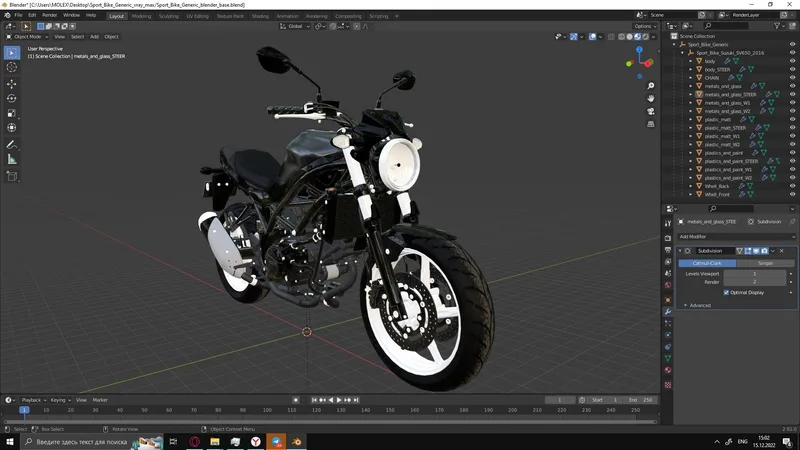Click the Blender logo menu icon
Viewport: 800px width, 450px height.
pos(7,15)
